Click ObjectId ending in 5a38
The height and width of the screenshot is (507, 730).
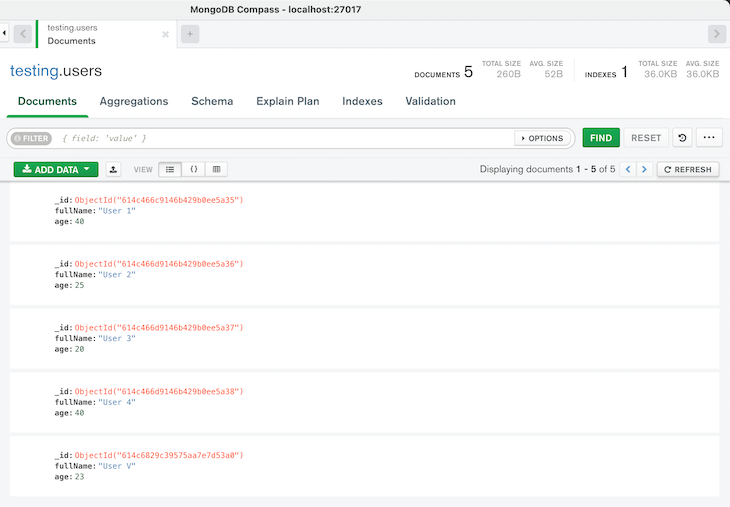[159, 392]
